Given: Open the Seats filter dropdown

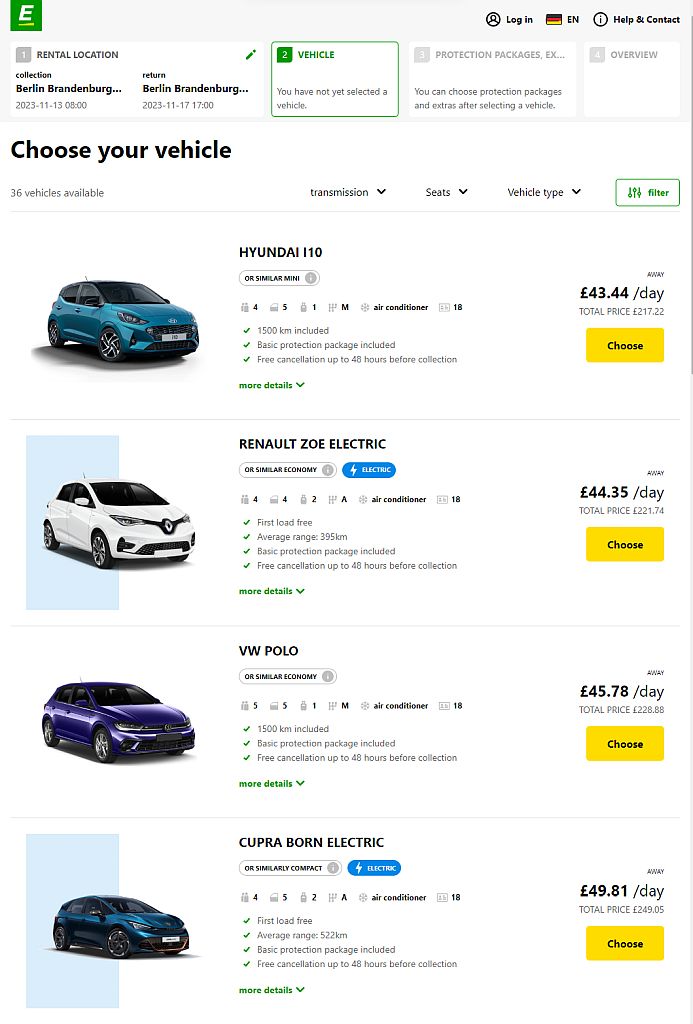Looking at the screenshot, I should click(446, 191).
